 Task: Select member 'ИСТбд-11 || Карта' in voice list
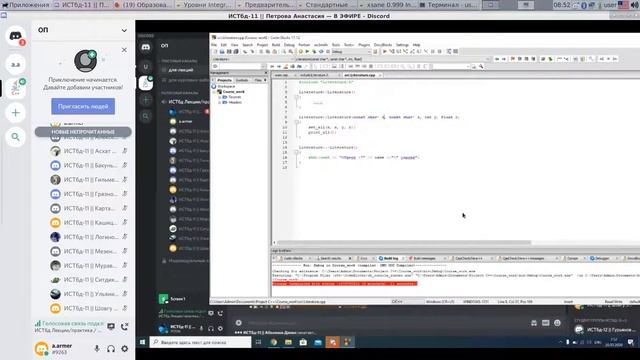(89, 208)
